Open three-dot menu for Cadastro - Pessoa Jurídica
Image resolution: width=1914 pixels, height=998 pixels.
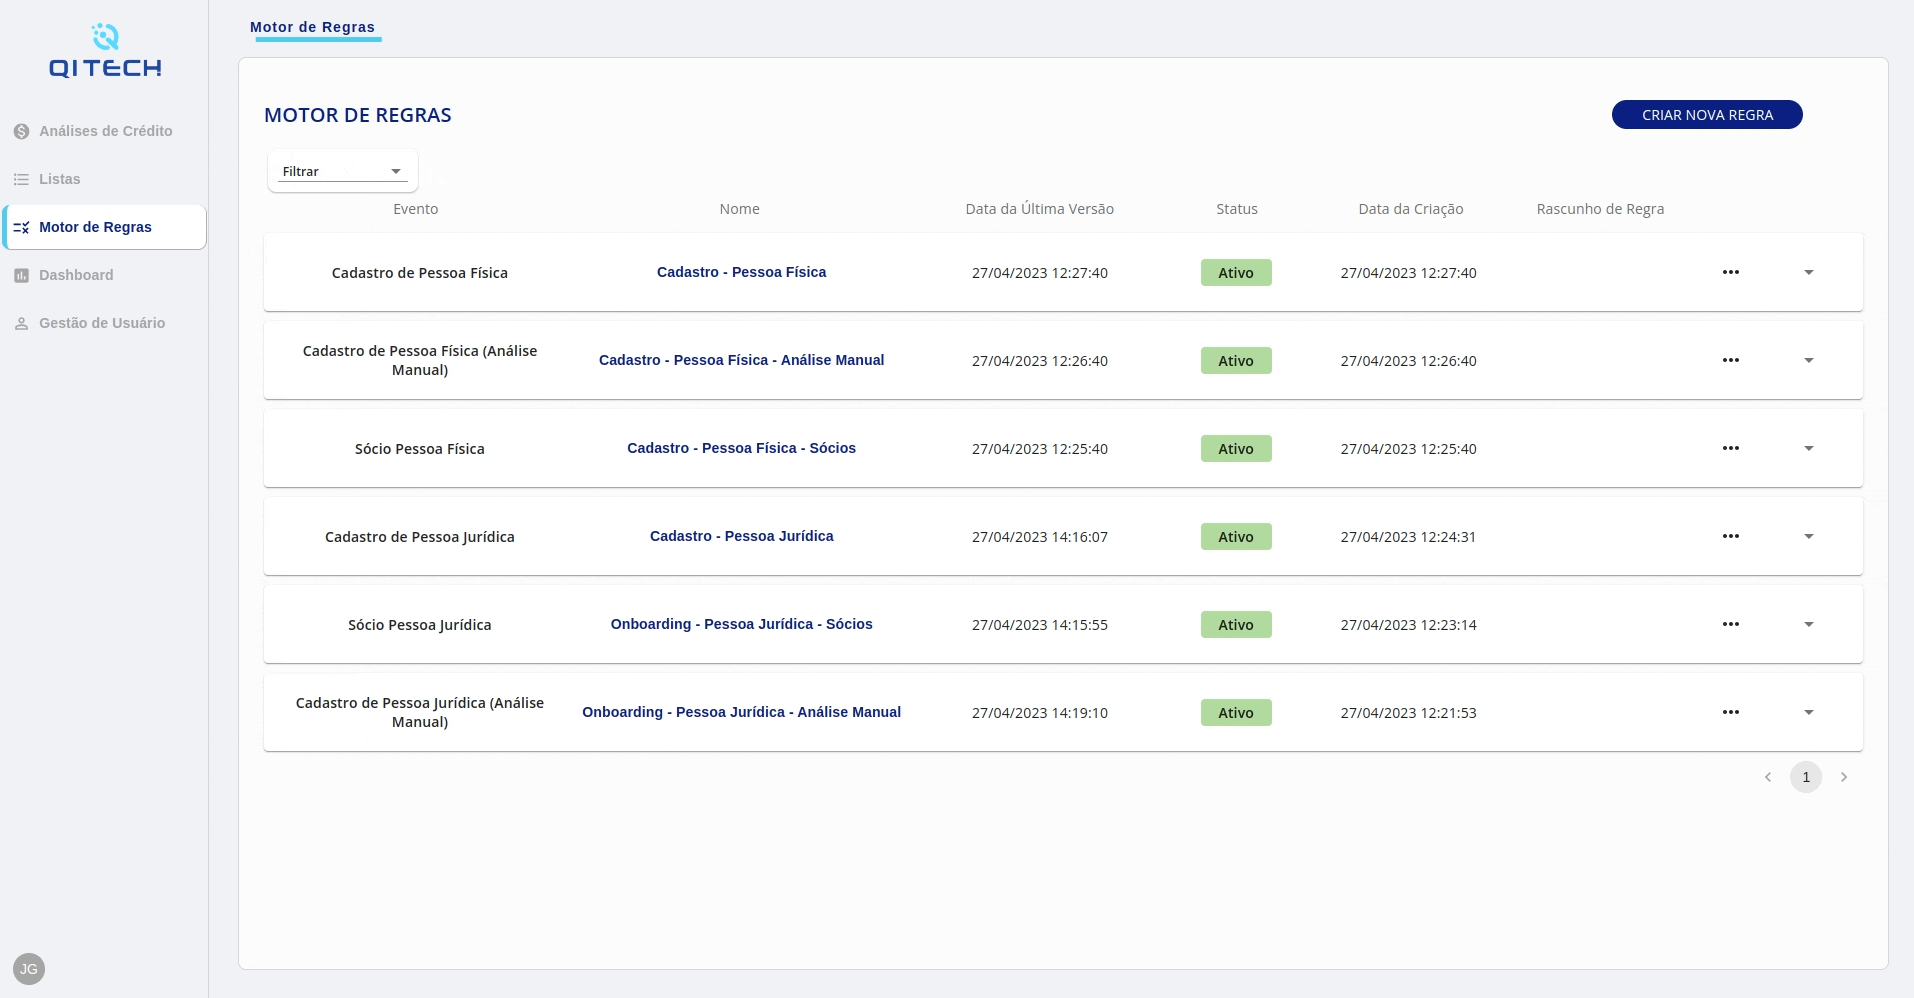coord(1731,536)
